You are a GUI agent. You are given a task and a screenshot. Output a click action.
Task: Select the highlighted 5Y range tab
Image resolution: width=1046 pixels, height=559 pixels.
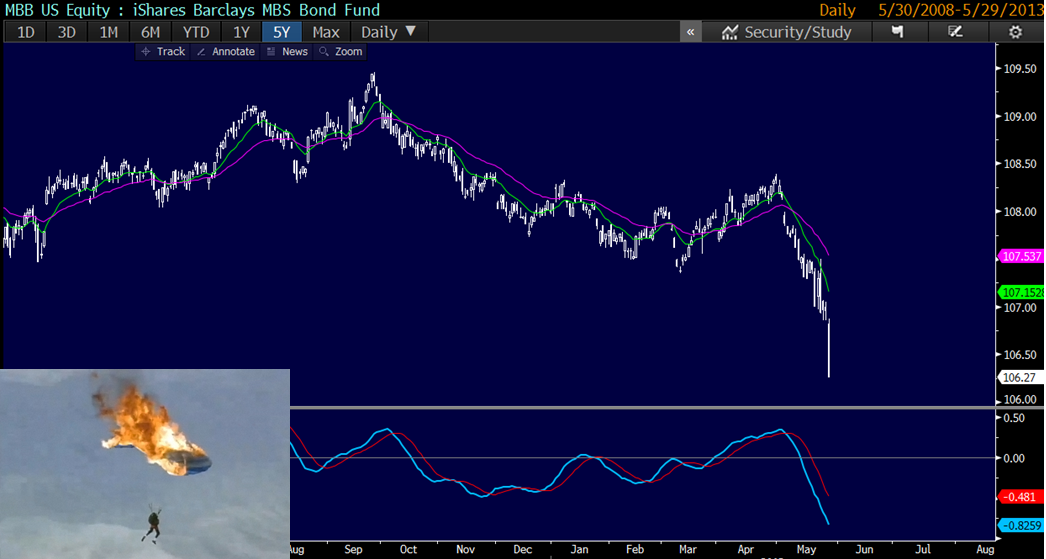point(282,32)
